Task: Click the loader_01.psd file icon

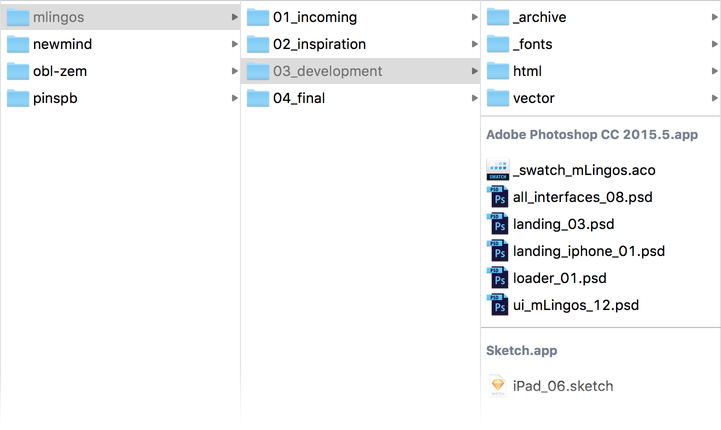Action: coord(498,278)
